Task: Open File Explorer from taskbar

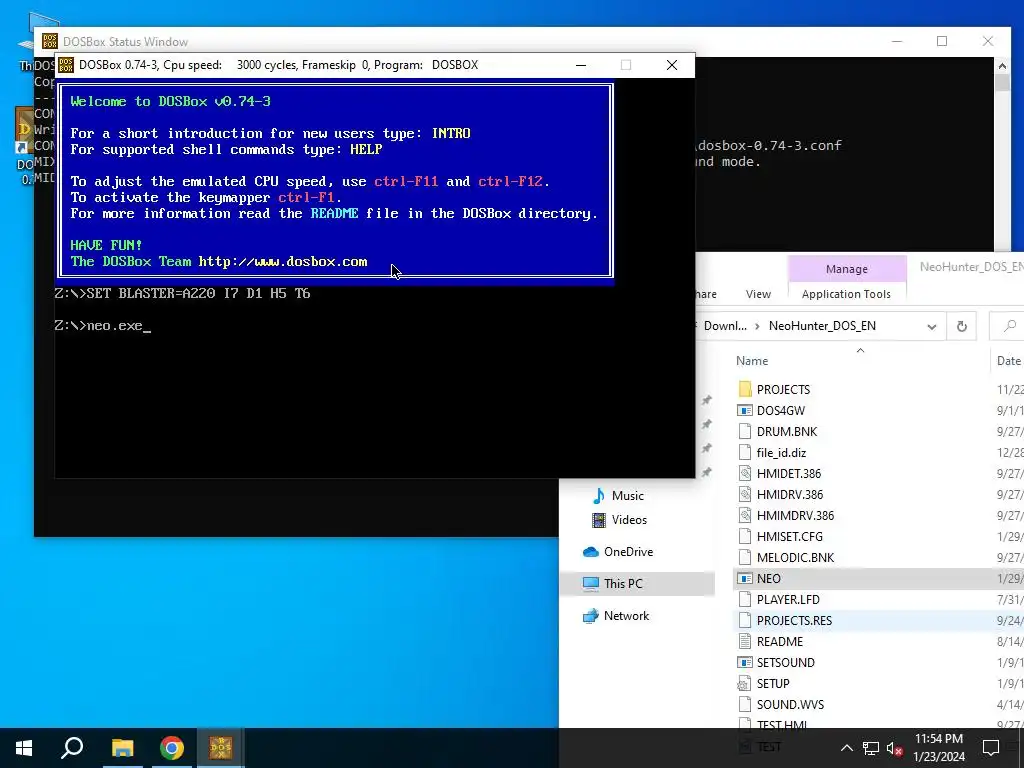Action: pyautogui.click(x=122, y=748)
